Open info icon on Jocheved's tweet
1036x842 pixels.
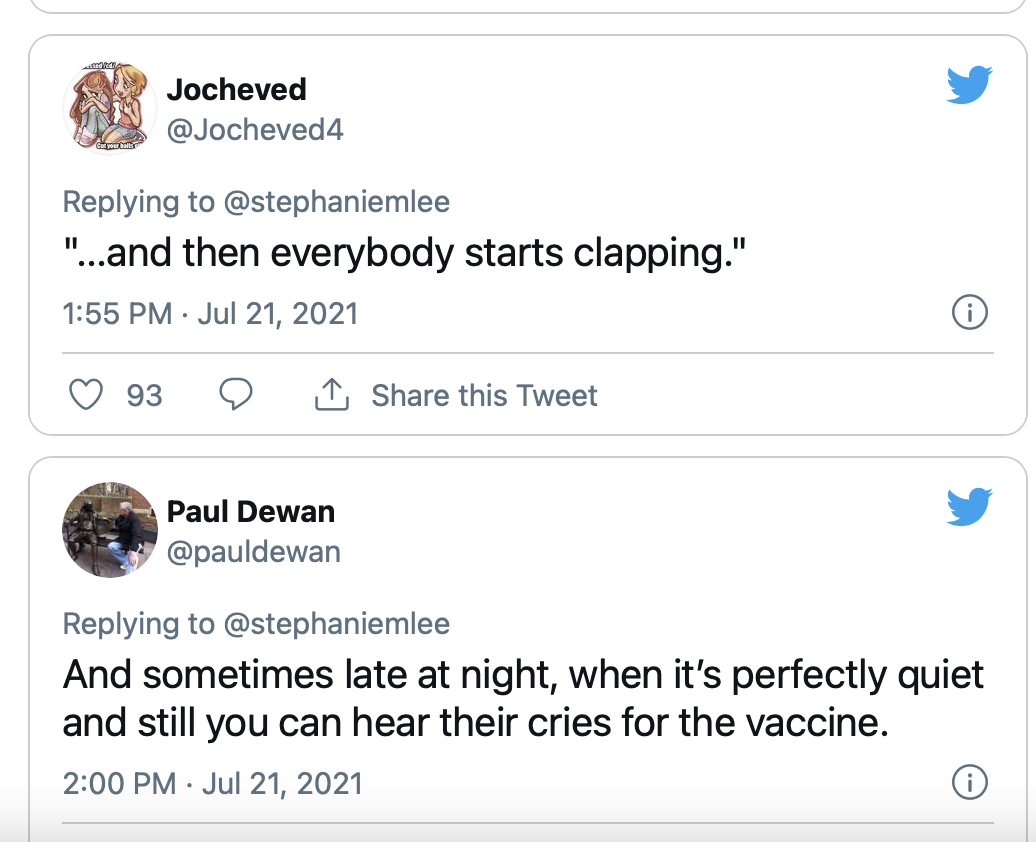[969, 312]
